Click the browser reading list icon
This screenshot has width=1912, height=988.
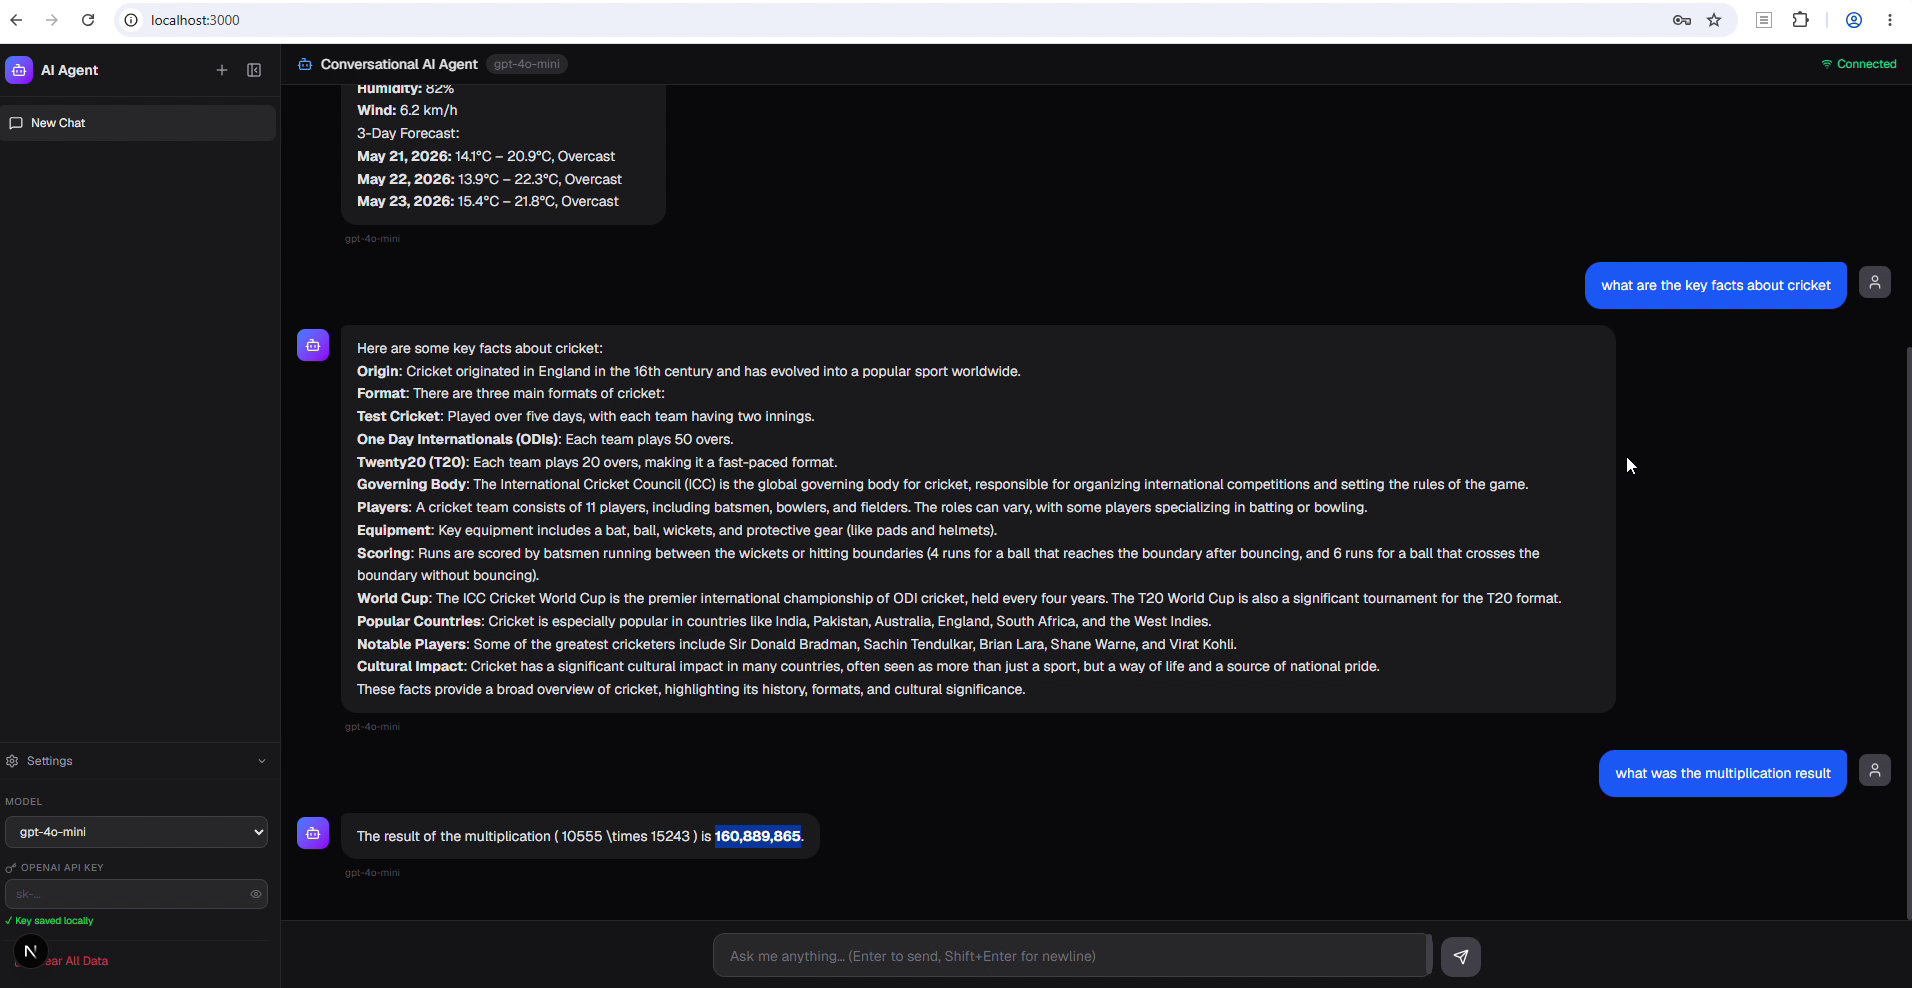point(1764,20)
